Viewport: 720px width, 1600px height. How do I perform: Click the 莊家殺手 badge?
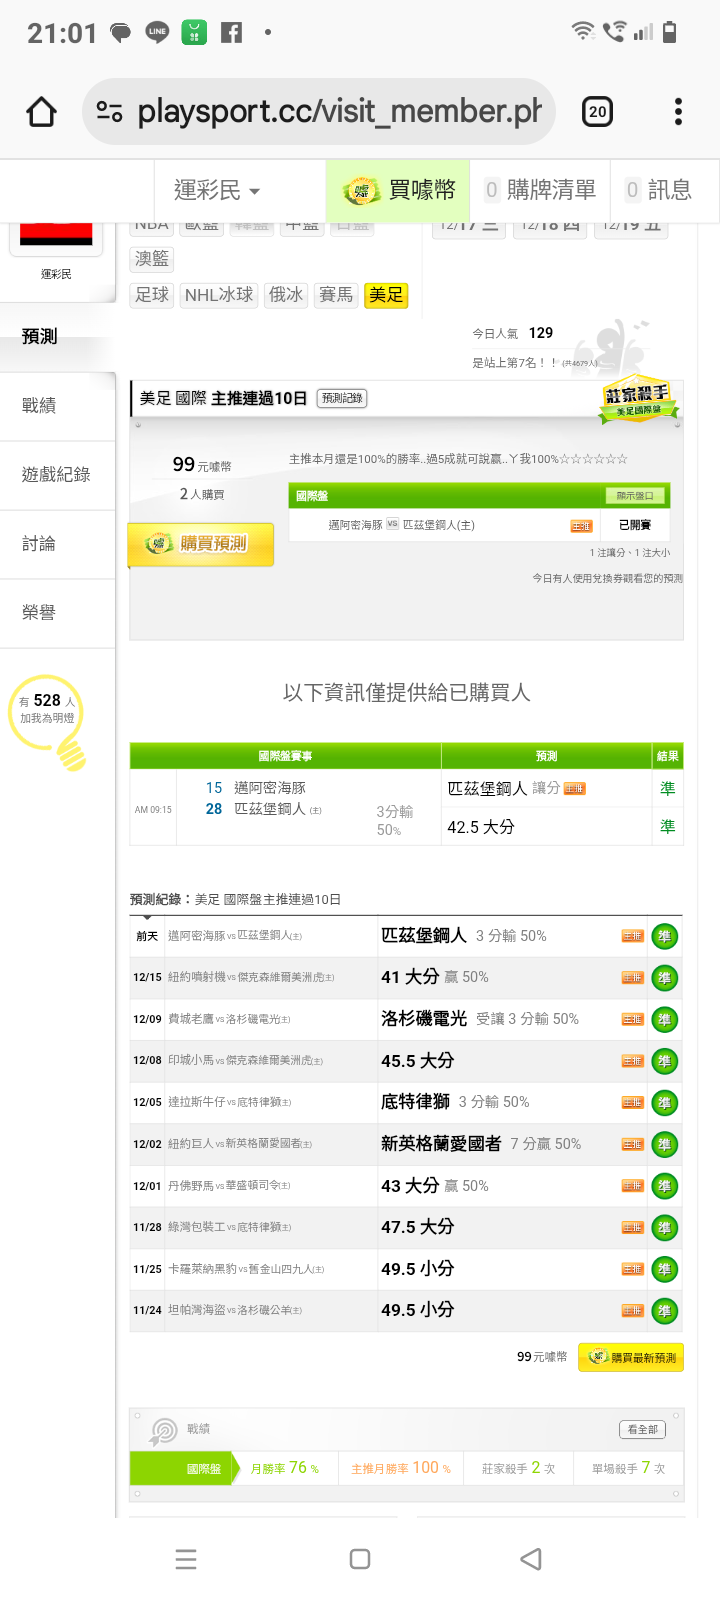[638, 400]
